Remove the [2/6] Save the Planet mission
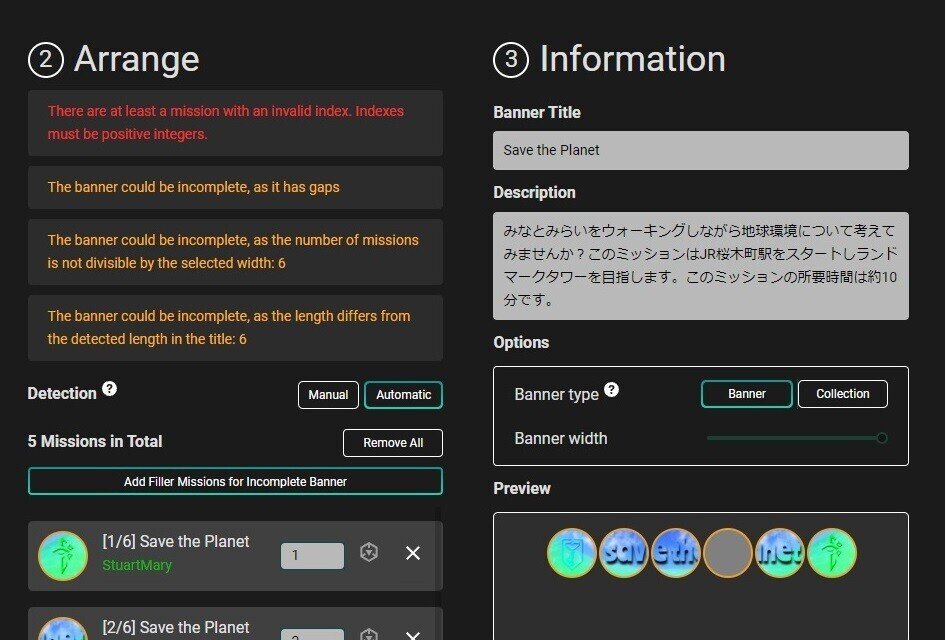The height and width of the screenshot is (640, 947). click(413, 634)
